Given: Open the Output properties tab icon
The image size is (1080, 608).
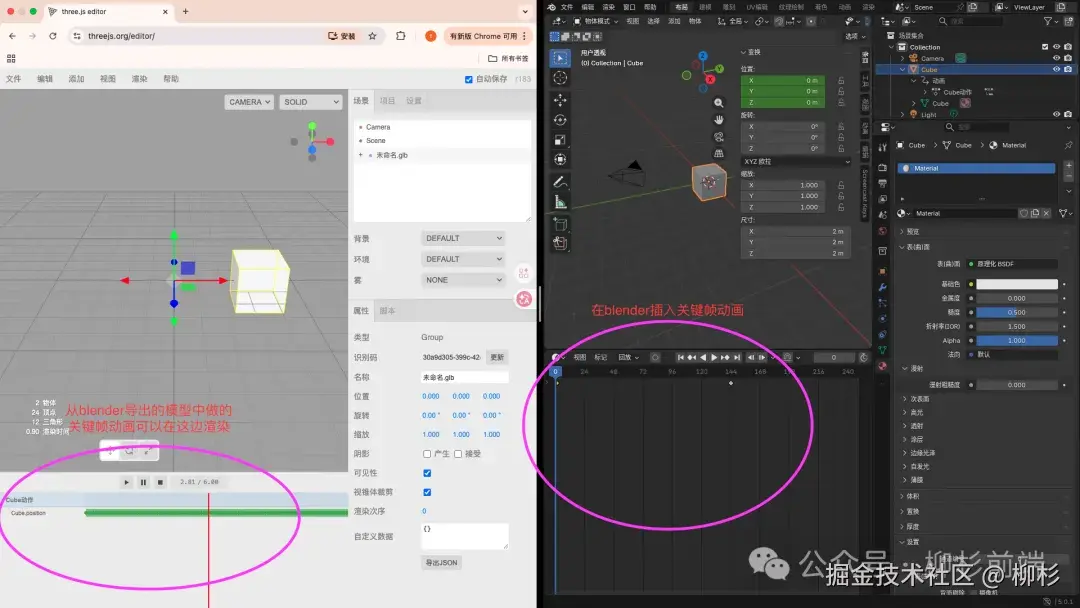Looking at the screenshot, I should (882, 183).
